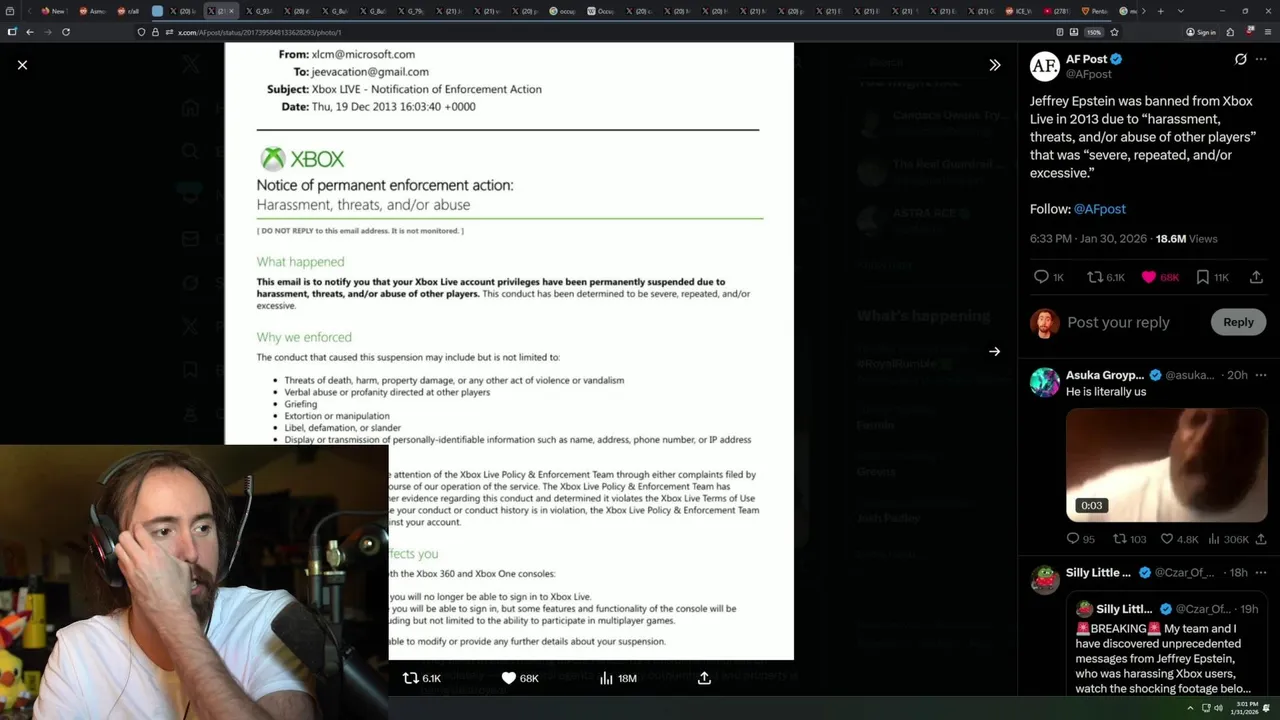Open more options on Silly Little reply
The height and width of the screenshot is (720, 1280).
pos(1261,573)
